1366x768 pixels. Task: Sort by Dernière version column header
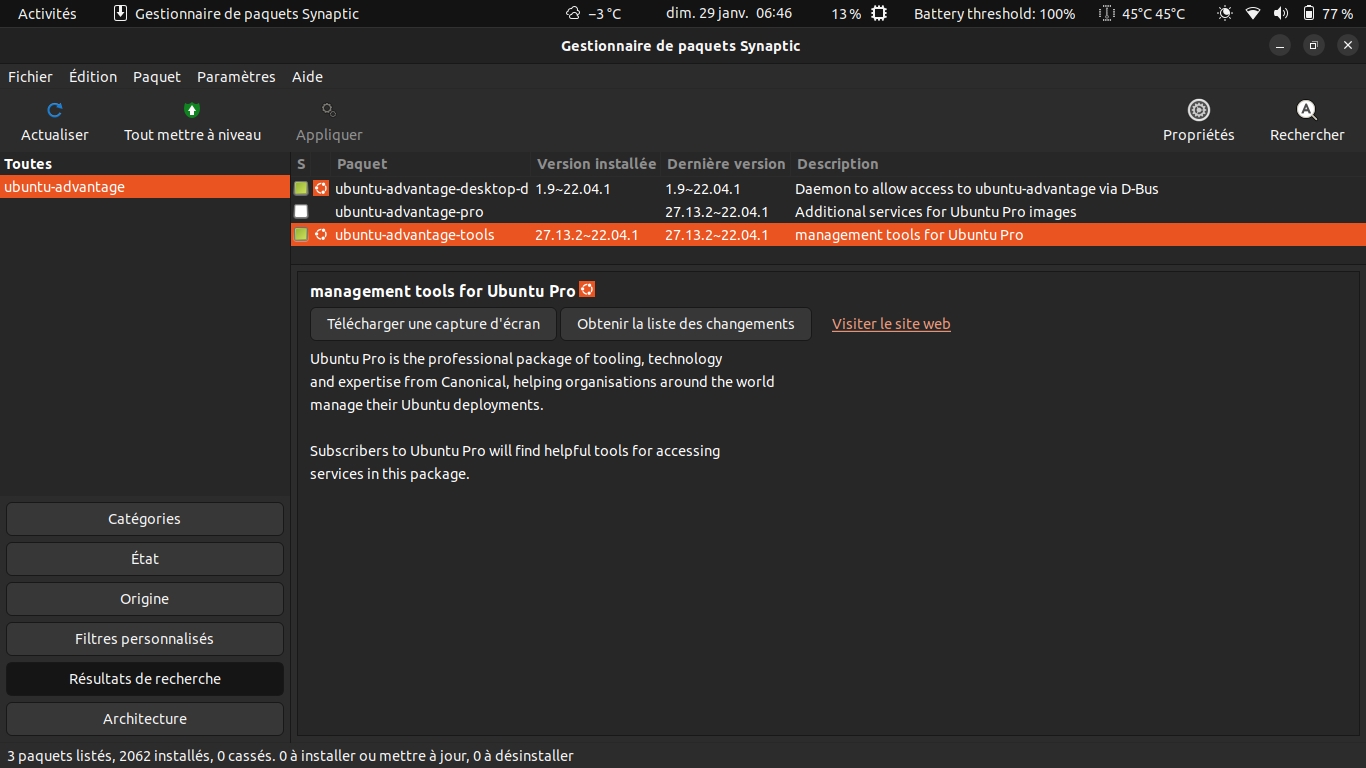coord(727,164)
